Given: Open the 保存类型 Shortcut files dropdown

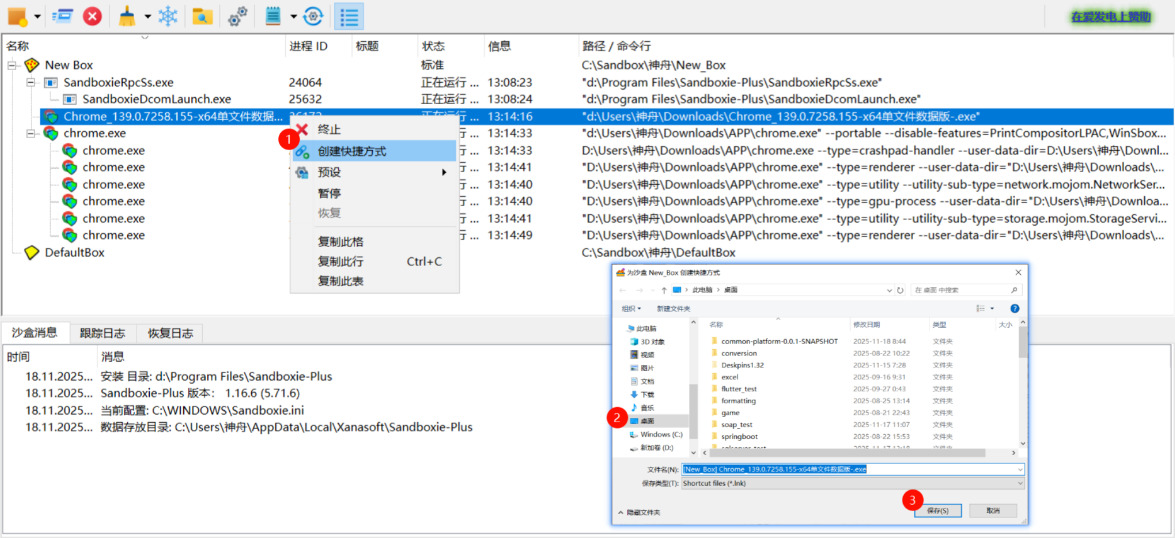Looking at the screenshot, I should pyautogui.click(x=852, y=483).
